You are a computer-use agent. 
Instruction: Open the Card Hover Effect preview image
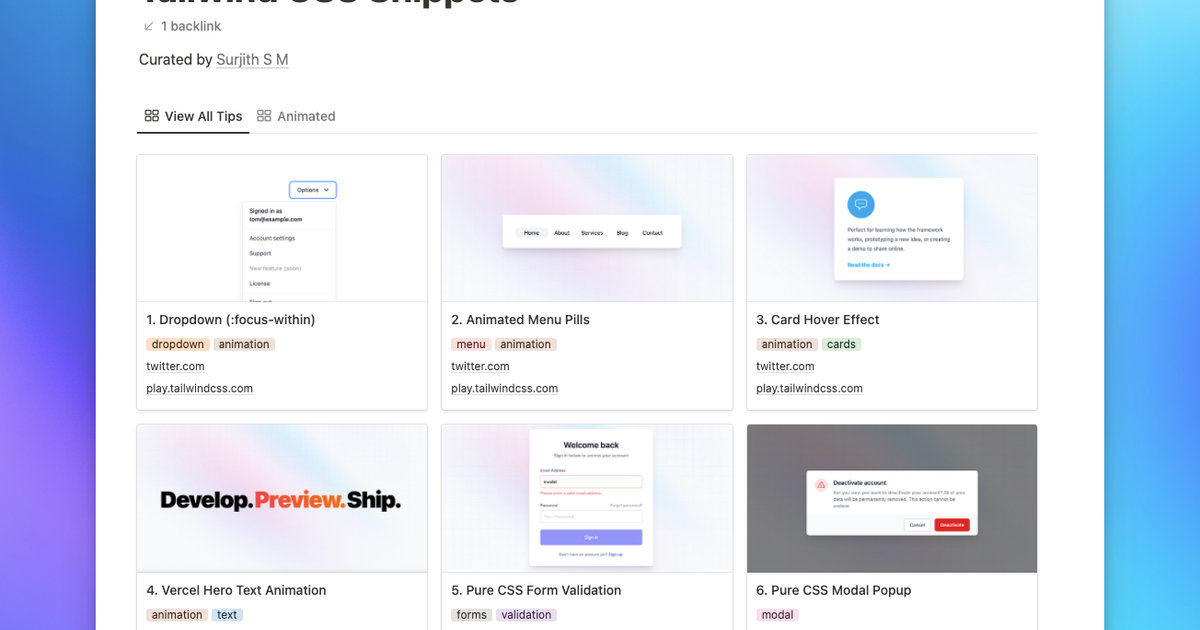pyautogui.click(x=892, y=228)
